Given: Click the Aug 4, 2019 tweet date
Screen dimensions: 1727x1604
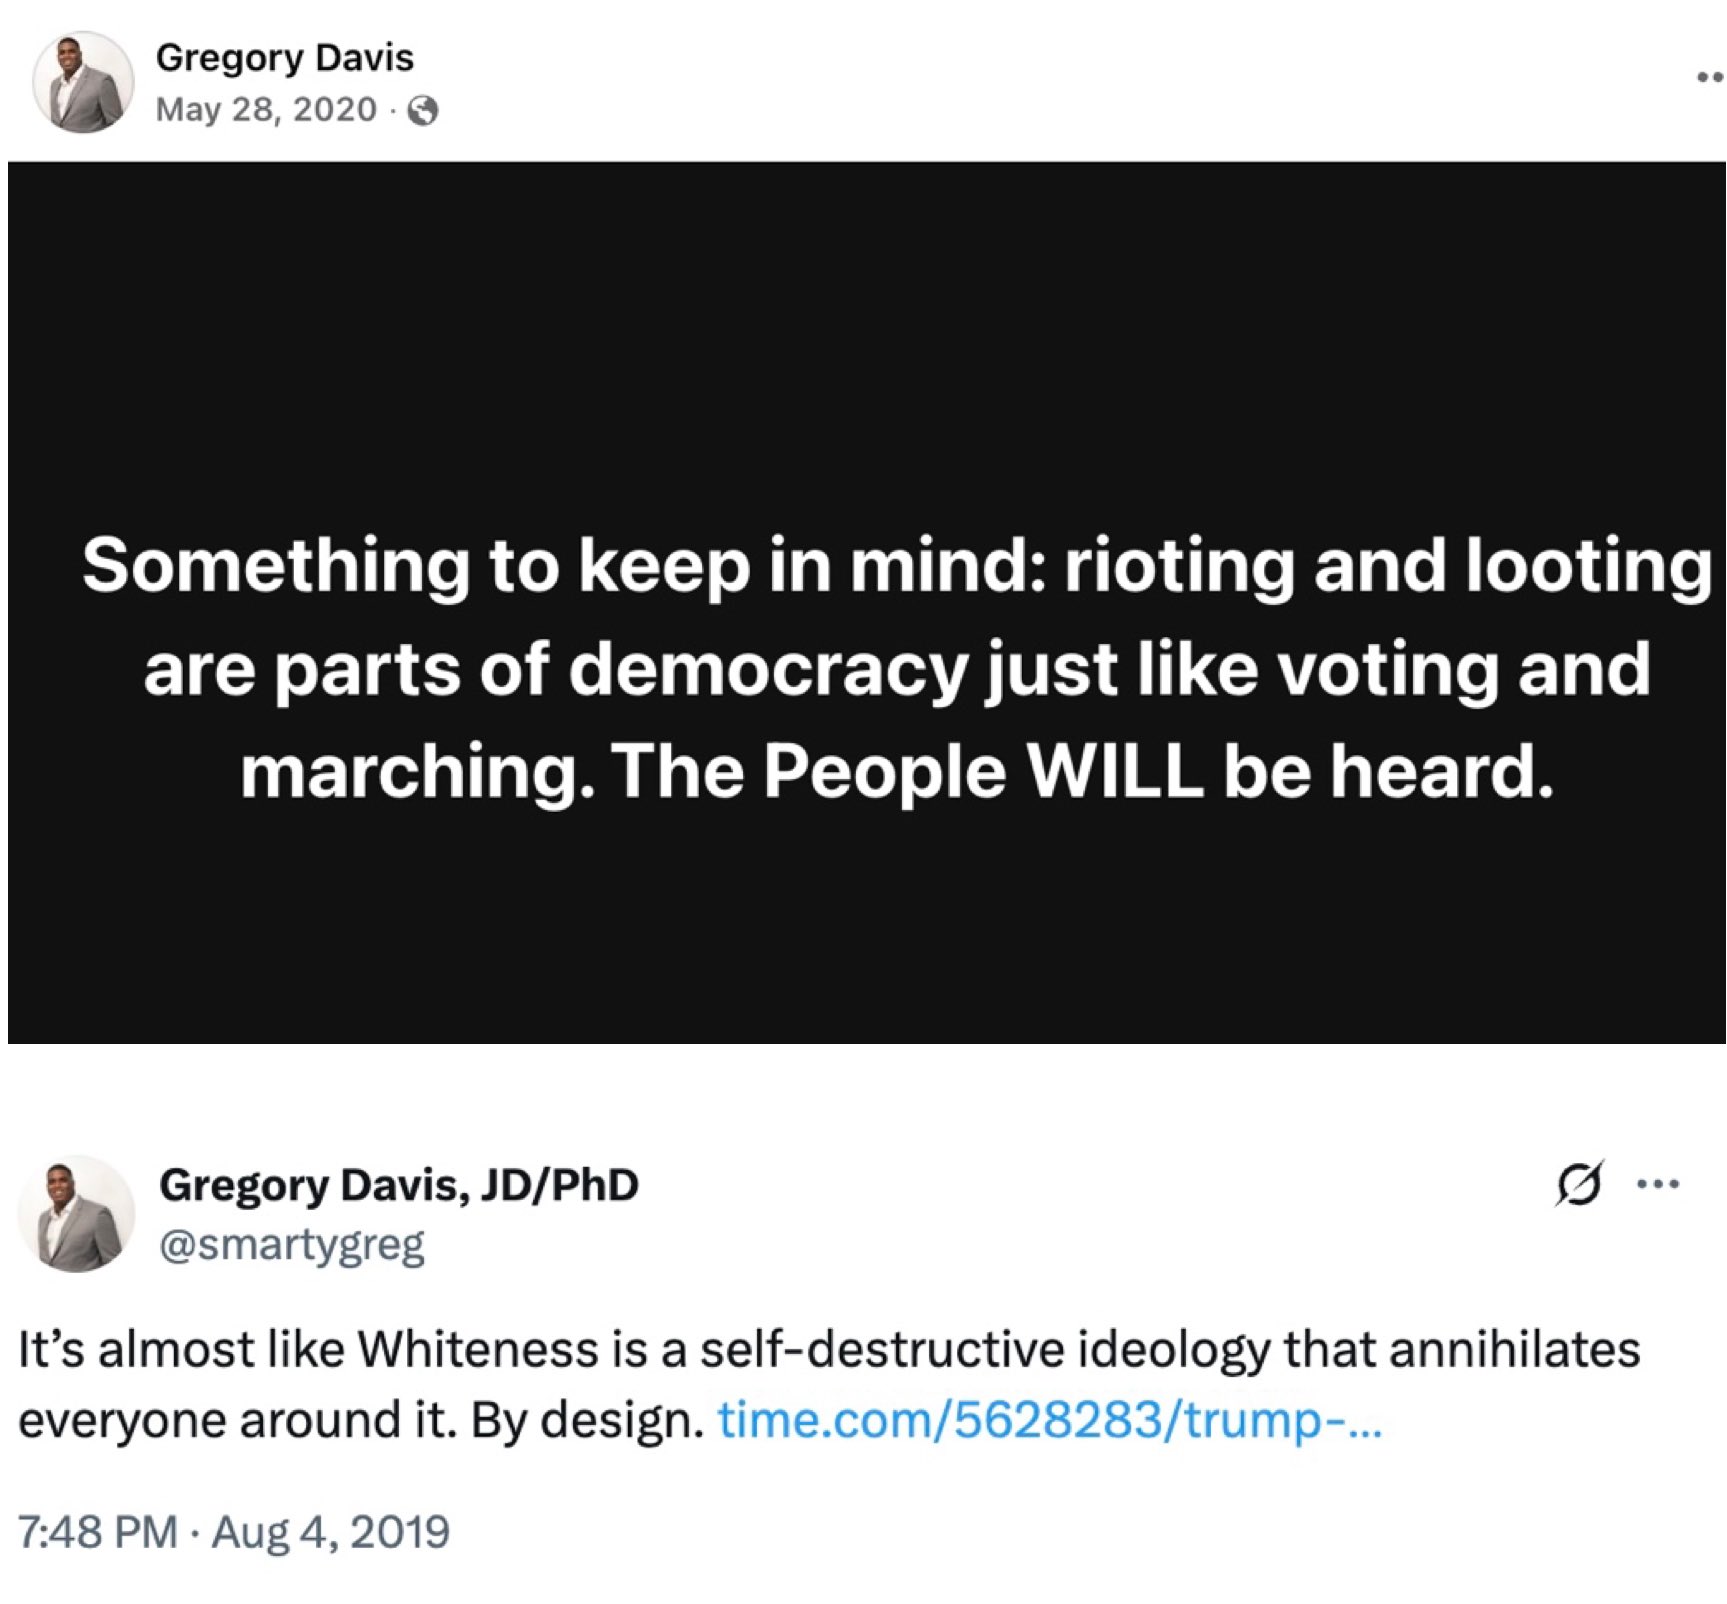Looking at the screenshot, I should point(331,1532).
